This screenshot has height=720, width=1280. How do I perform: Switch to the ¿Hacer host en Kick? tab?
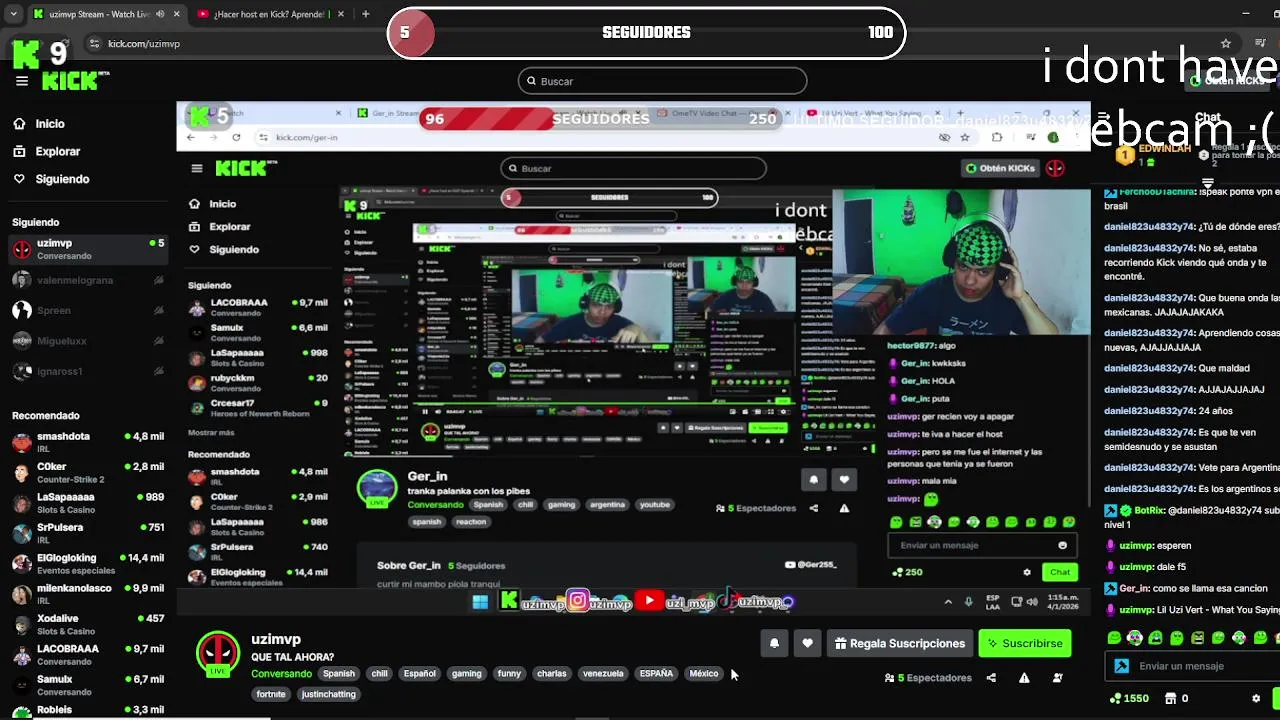pos(271,14)
